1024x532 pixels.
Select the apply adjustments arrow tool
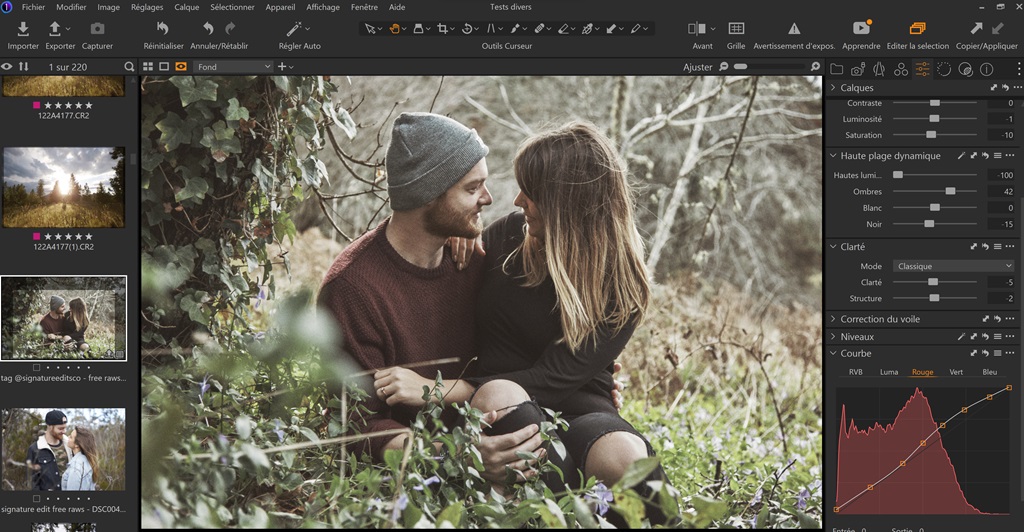click(x=611, y=29)
